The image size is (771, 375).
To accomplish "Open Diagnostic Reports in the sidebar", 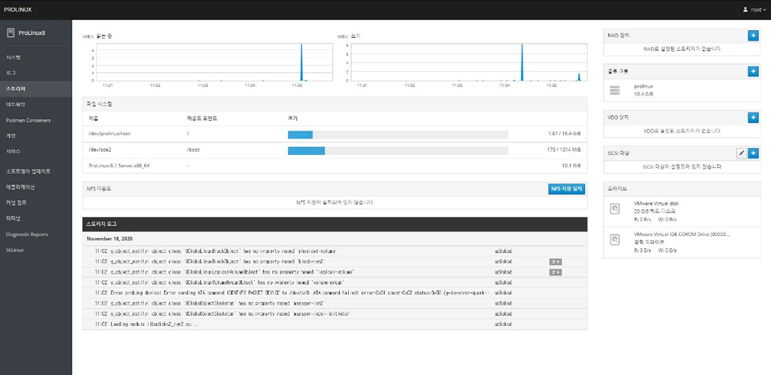I will click(36, 234).
